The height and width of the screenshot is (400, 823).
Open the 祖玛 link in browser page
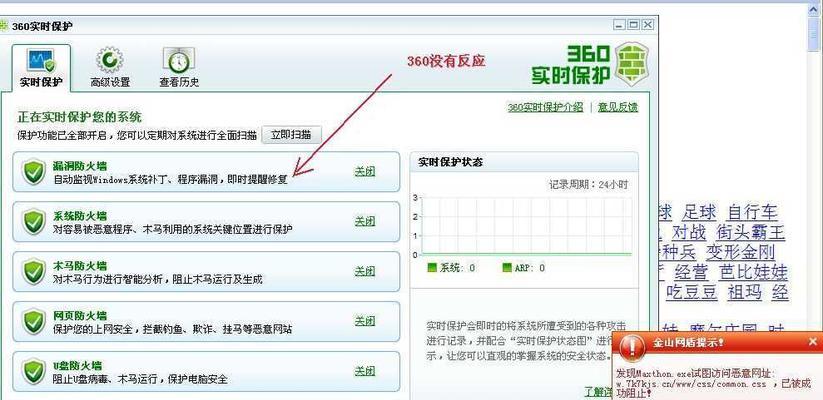click(x=744, y=292)
